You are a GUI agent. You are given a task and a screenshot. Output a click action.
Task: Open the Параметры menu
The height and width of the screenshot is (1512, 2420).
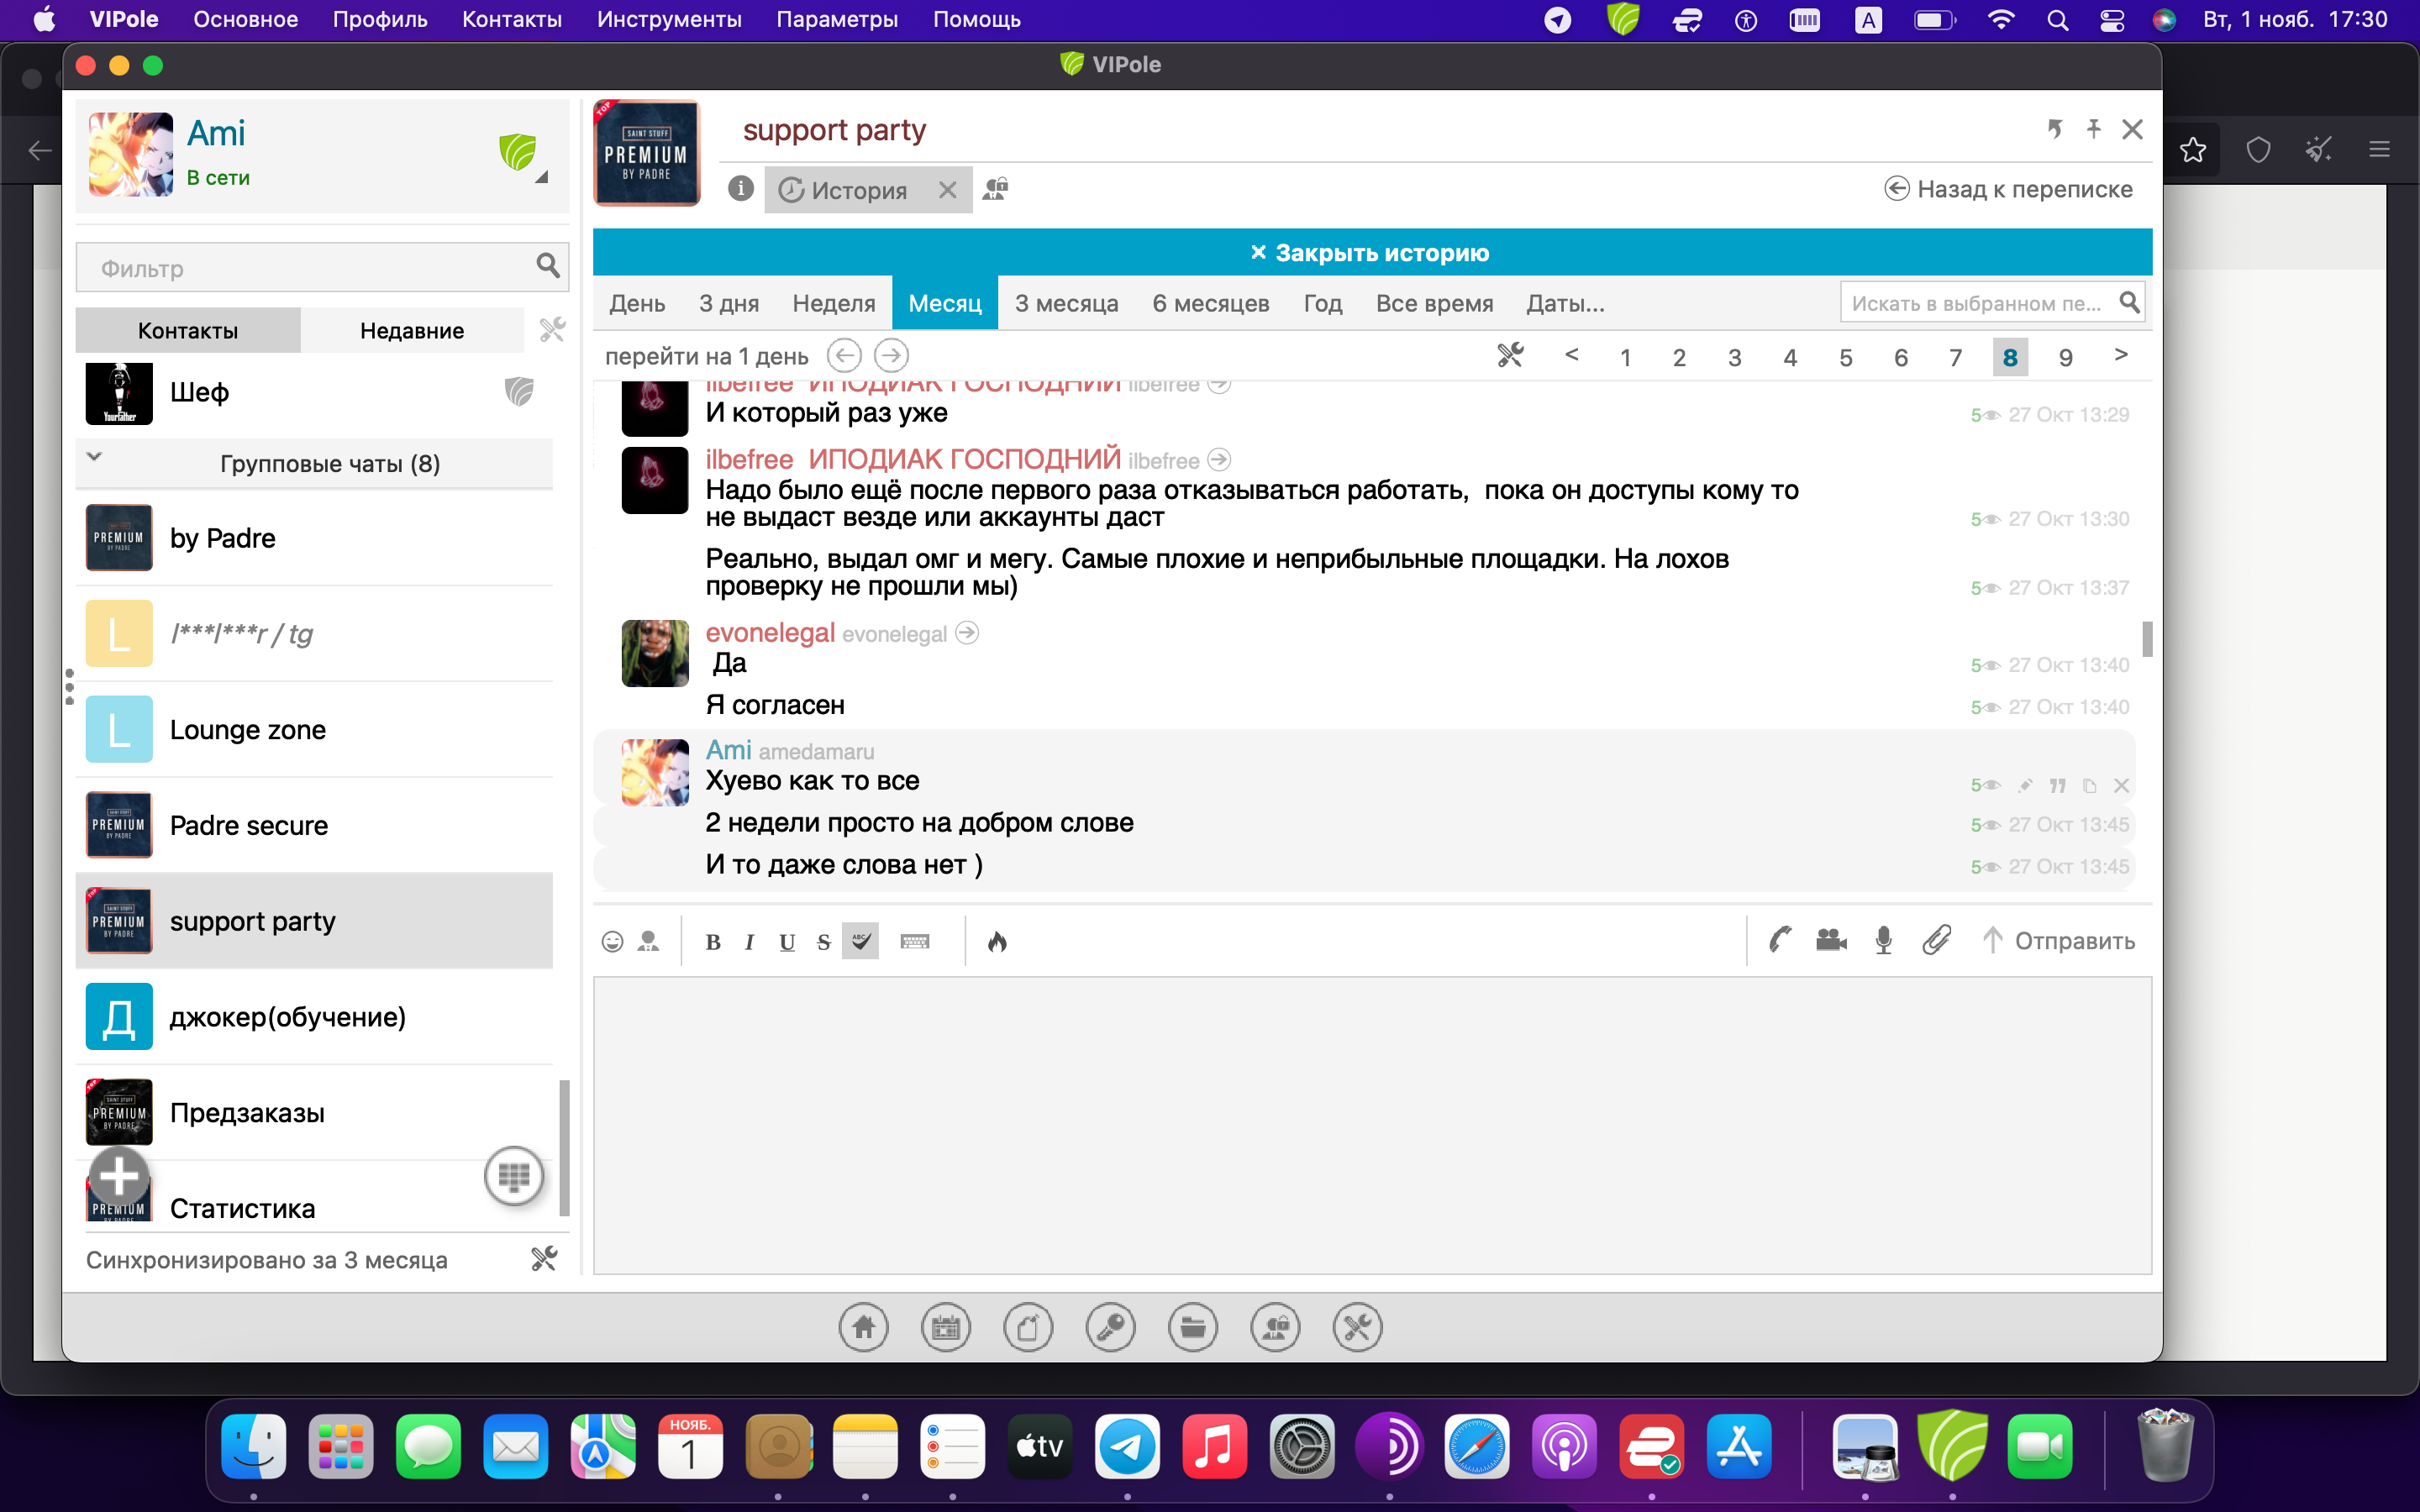click(x=837, y=19)
